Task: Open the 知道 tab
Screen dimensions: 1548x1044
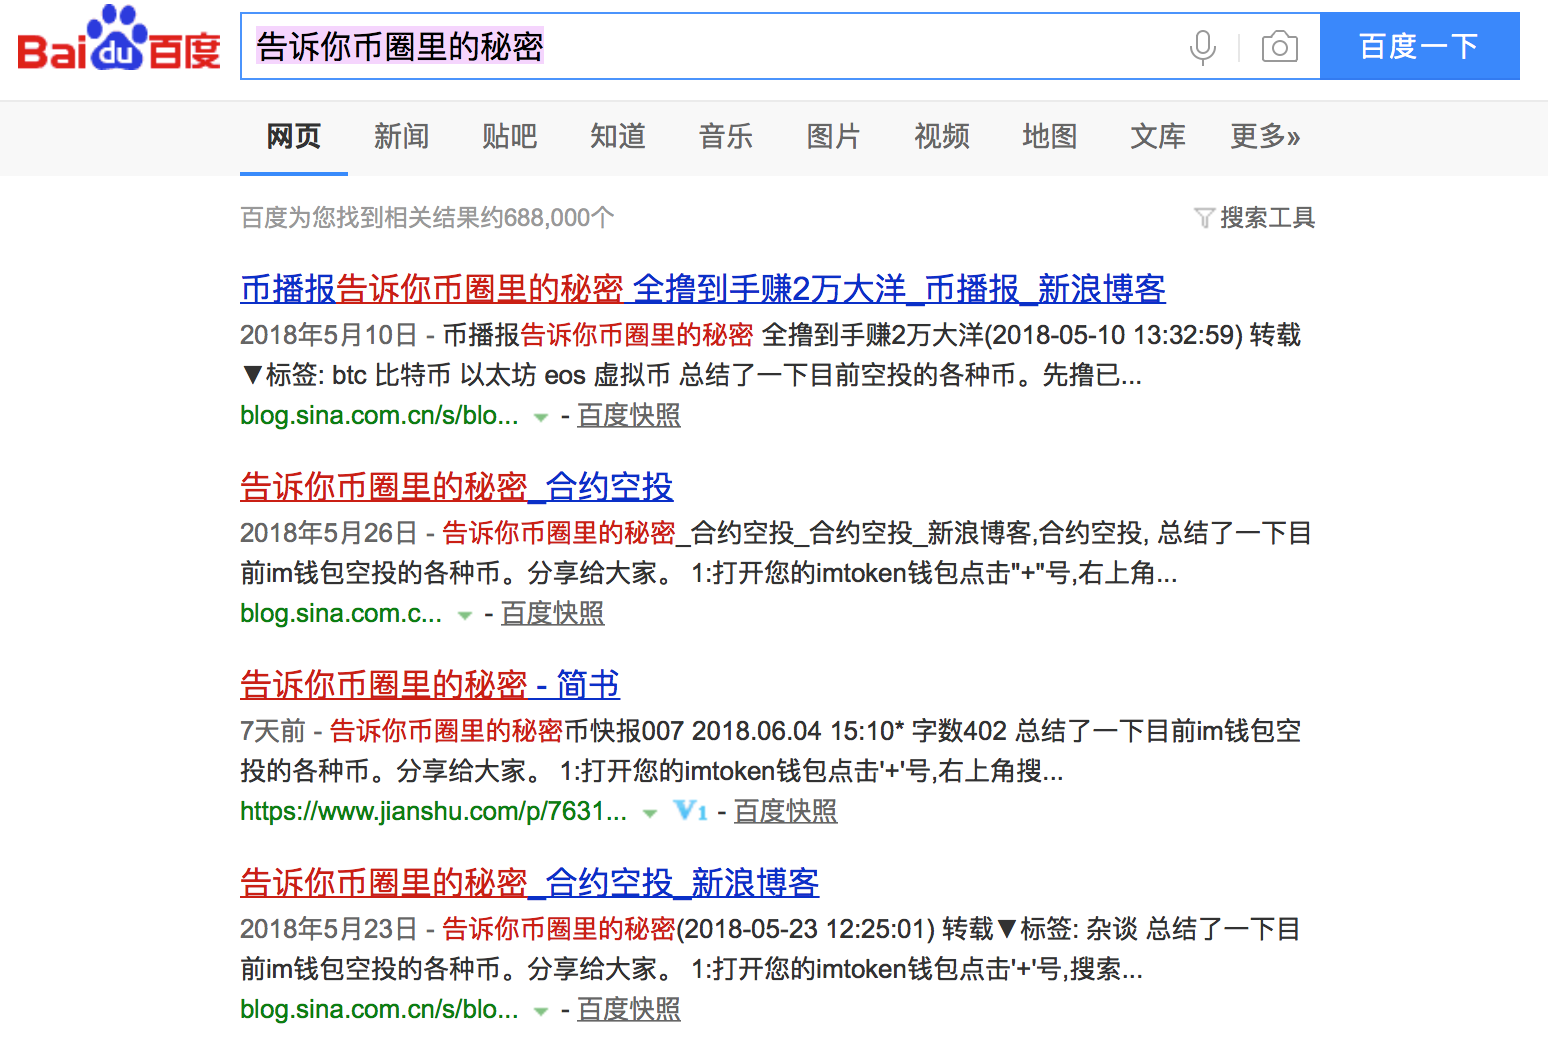Action: click(x=618, y=136)
